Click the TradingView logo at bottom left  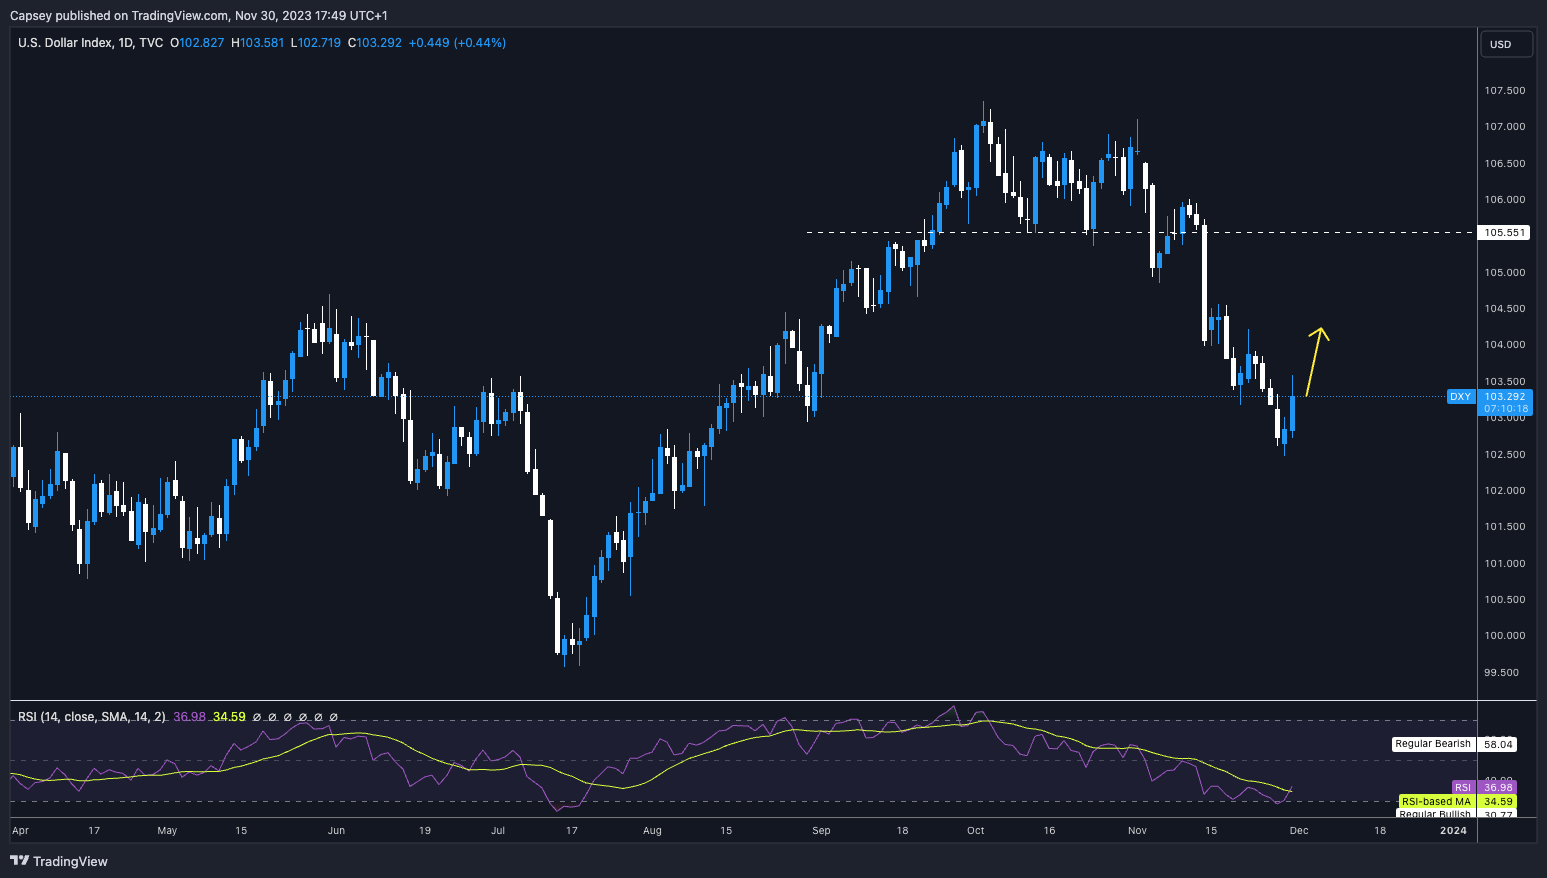point(59,861)
